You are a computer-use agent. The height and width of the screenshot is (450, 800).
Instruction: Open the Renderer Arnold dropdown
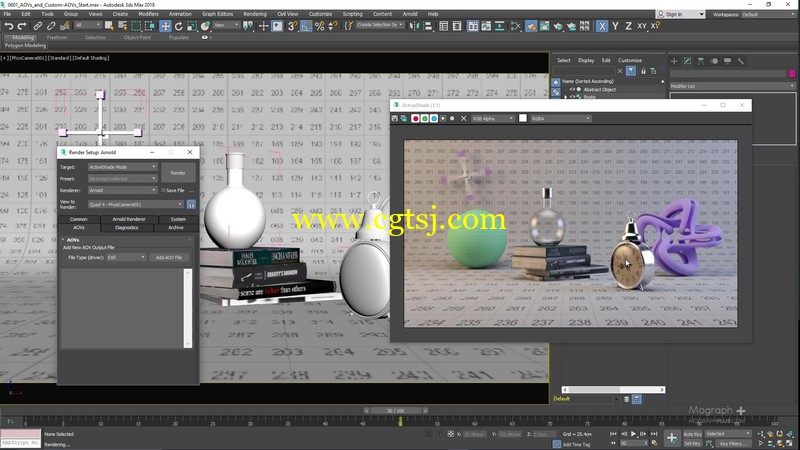(x=122, y=190)
